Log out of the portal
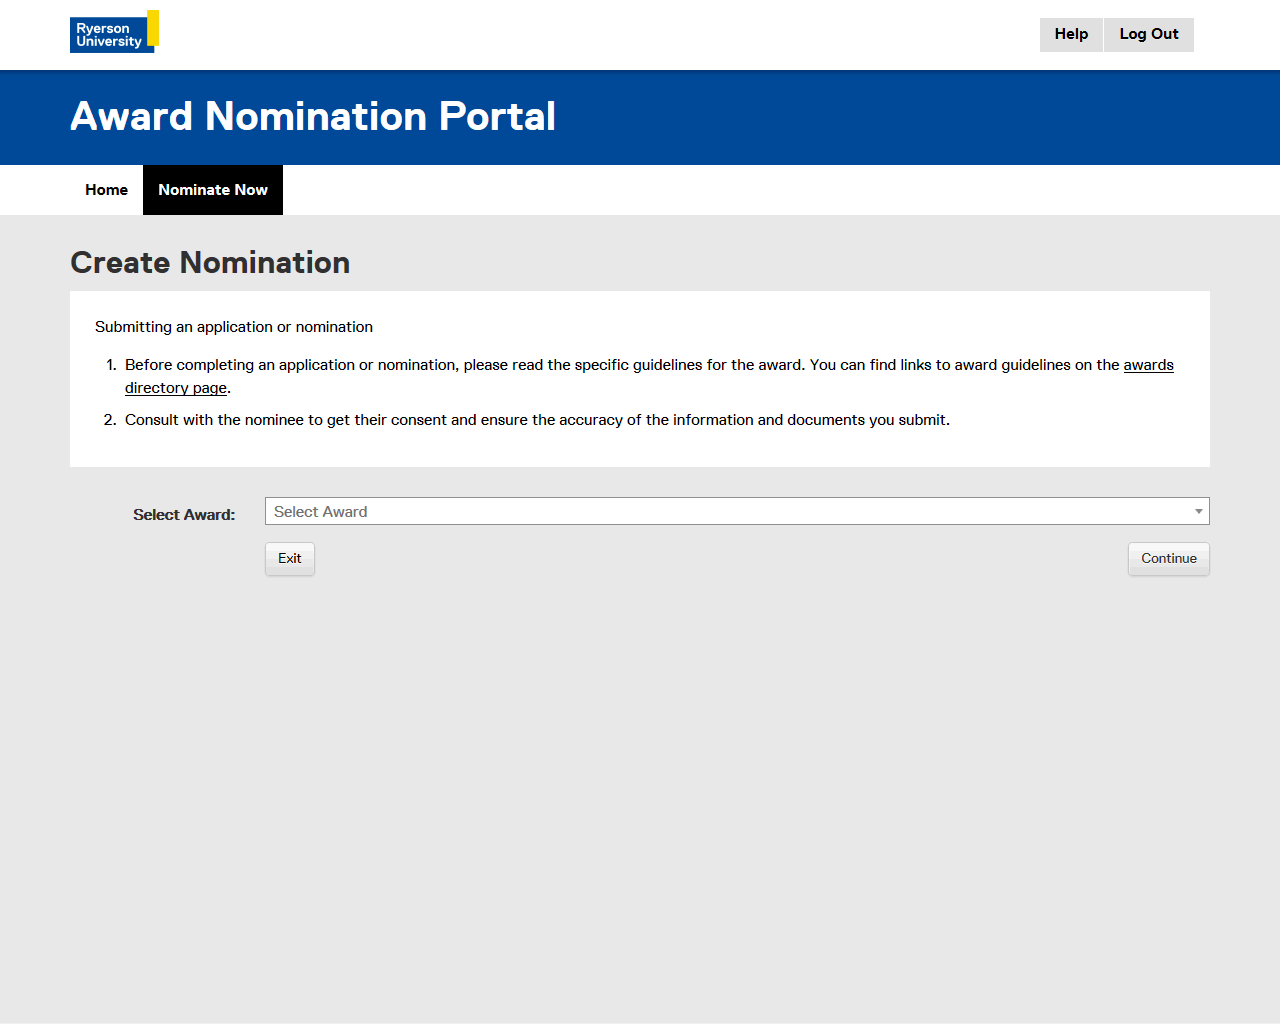 click(1148, 34)
